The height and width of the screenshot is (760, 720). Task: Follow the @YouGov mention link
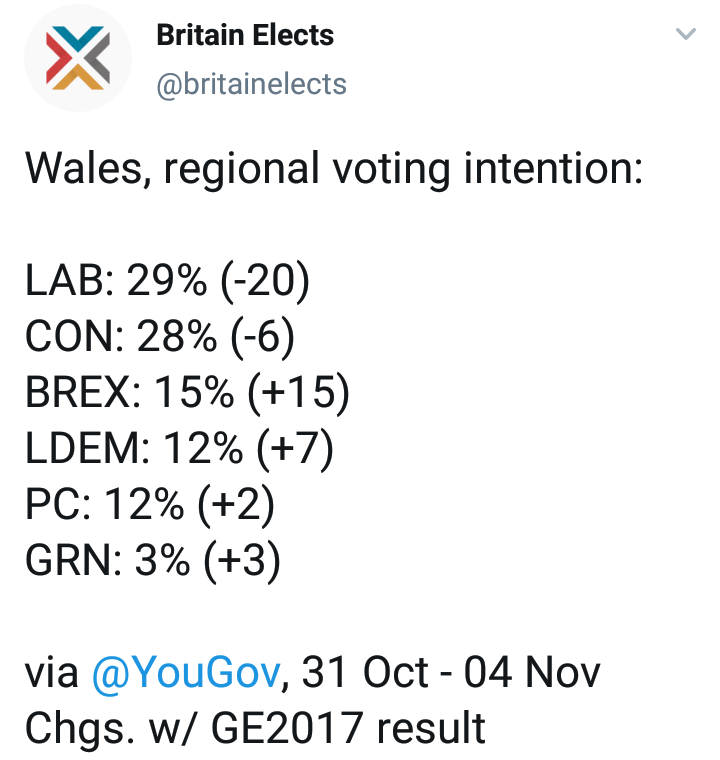(x=185, y=673)
